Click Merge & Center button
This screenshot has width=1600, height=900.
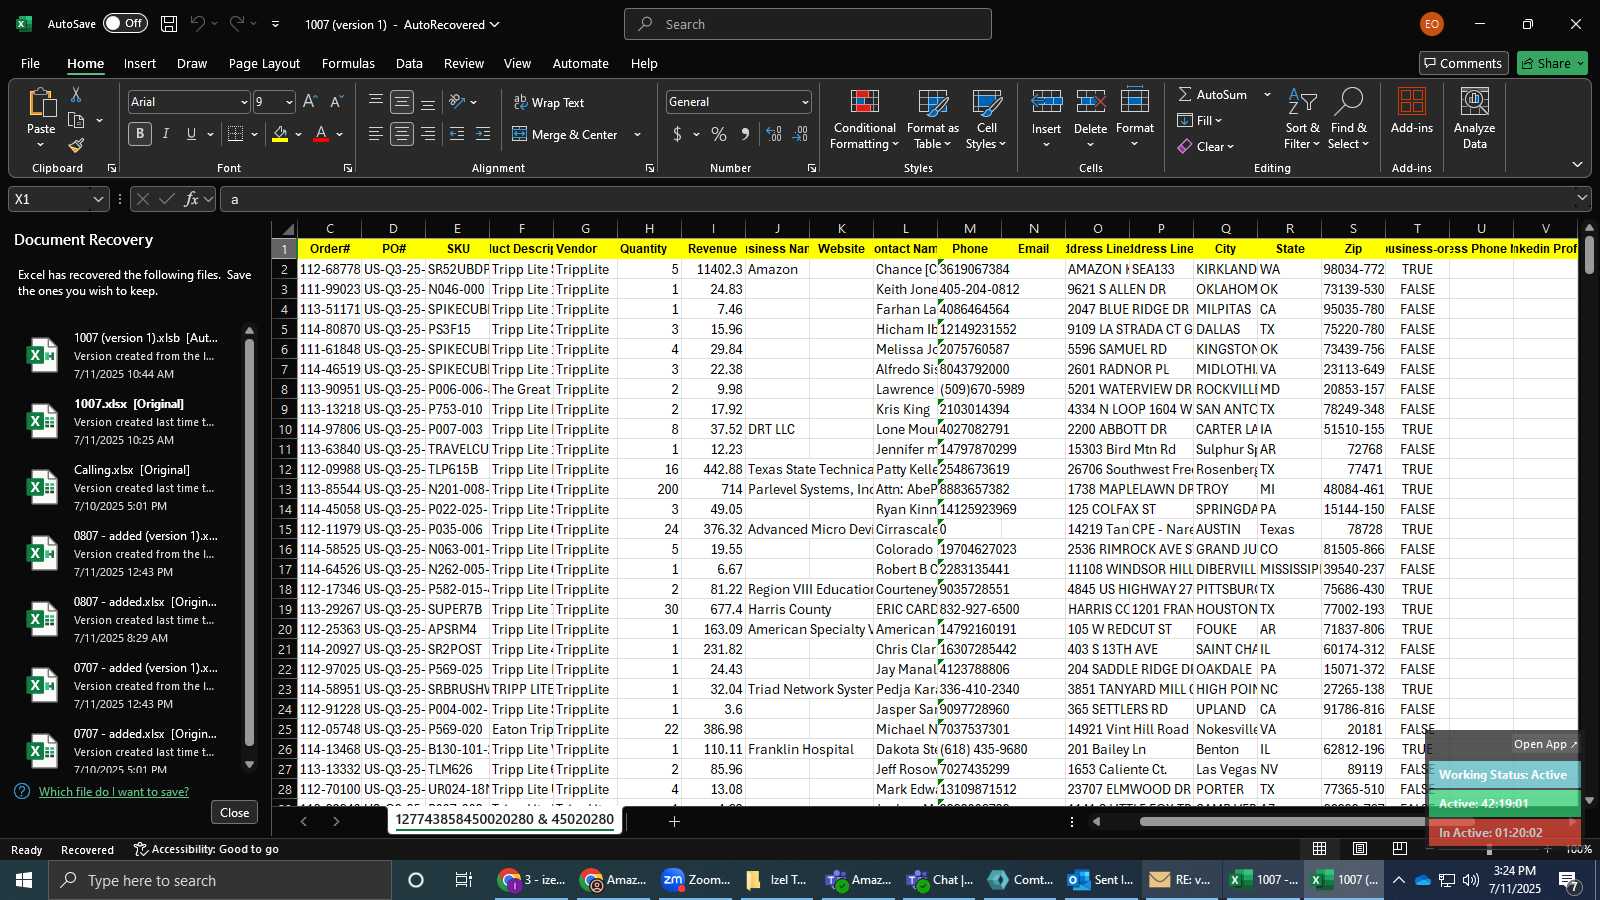tap(566, 134)
